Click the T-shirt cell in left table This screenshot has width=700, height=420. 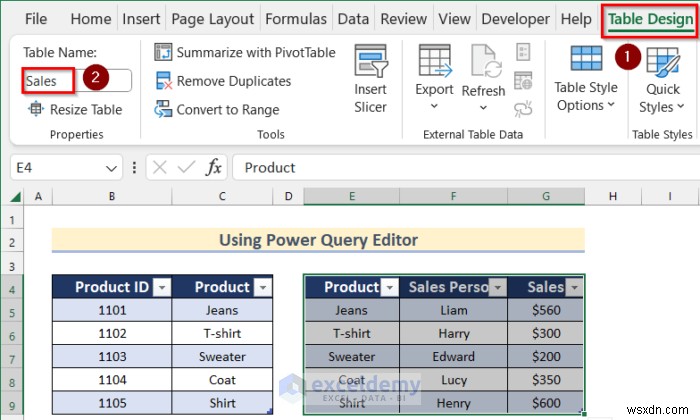(222, 333)
